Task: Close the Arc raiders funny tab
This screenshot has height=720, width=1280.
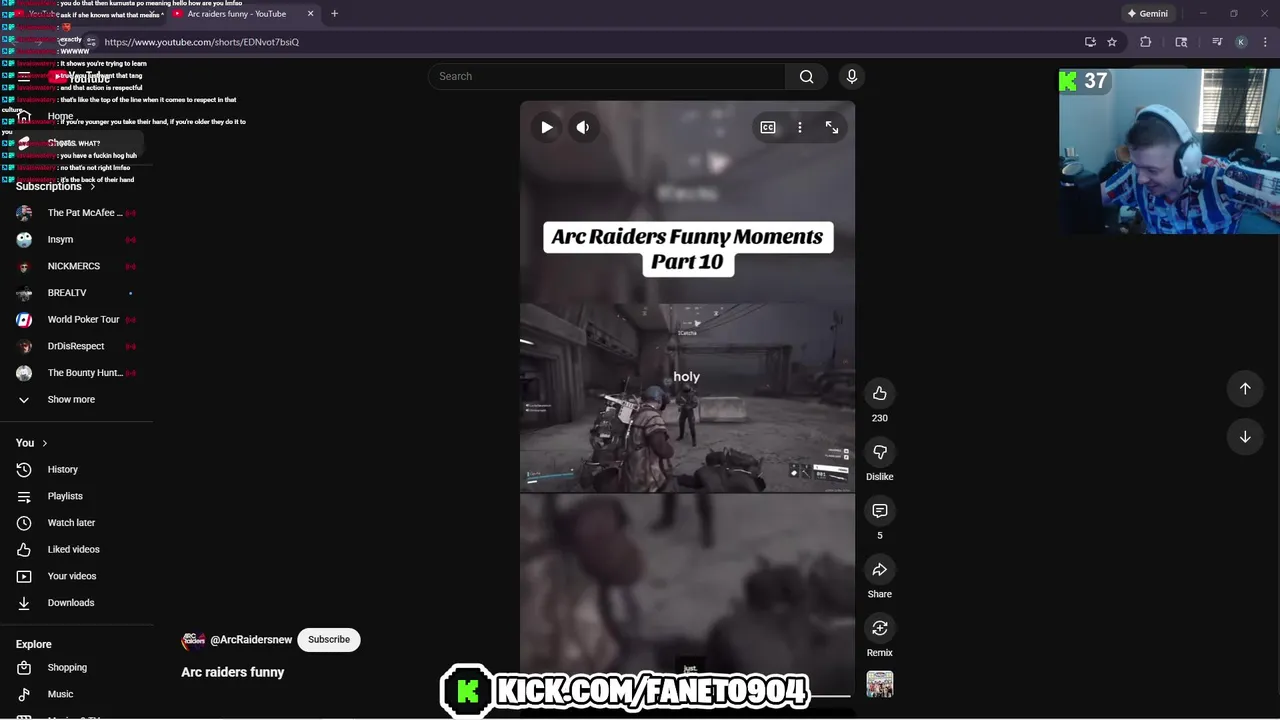Action: click(x=310, y=14)
